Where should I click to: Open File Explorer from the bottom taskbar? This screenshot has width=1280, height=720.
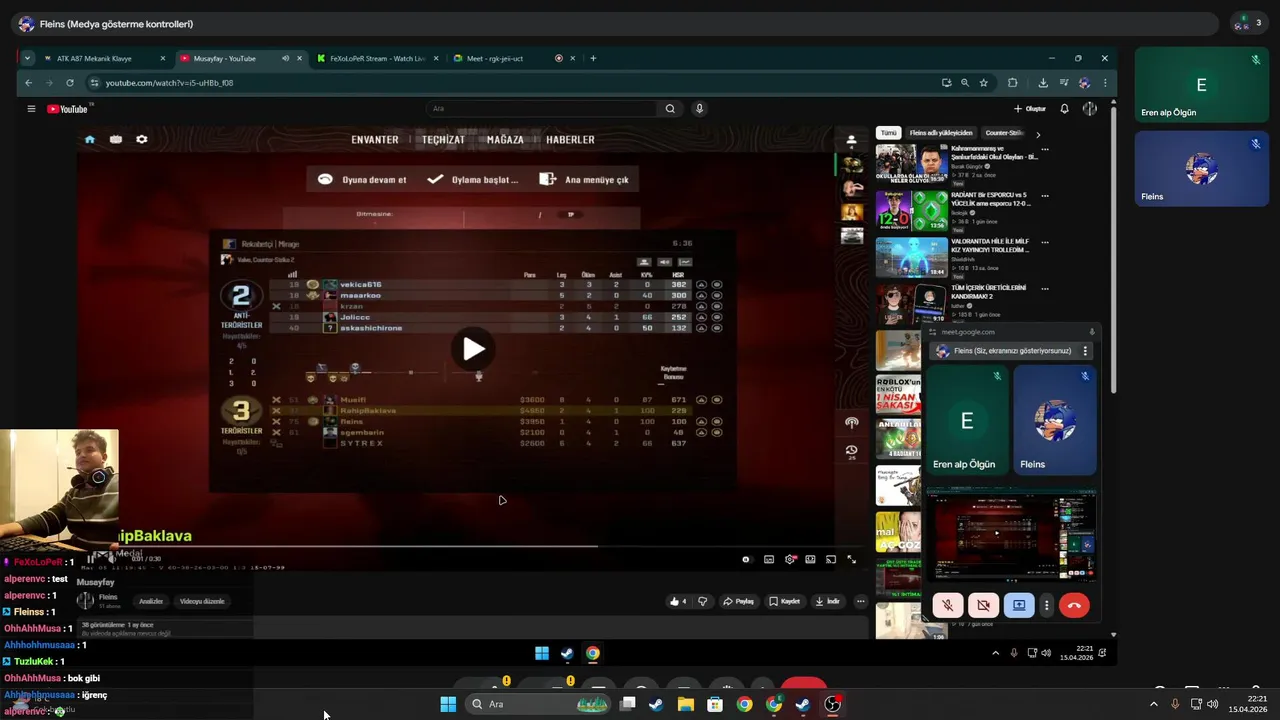coord(686,704)
